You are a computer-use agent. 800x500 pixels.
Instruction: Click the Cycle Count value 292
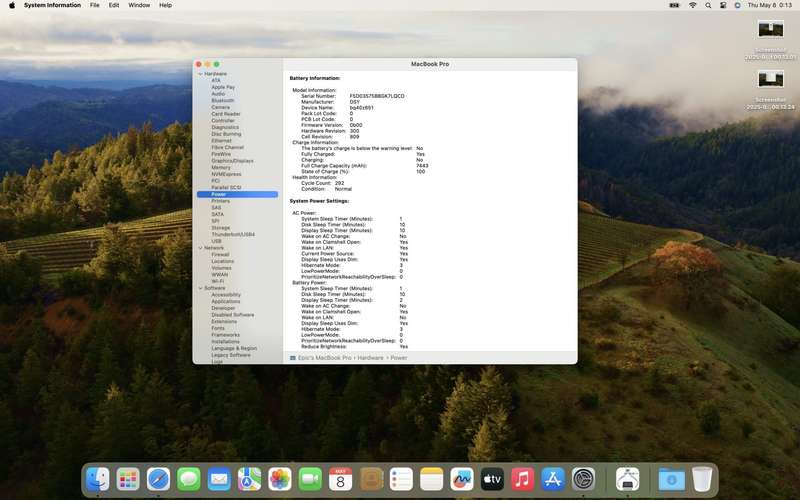click(339, 183)
